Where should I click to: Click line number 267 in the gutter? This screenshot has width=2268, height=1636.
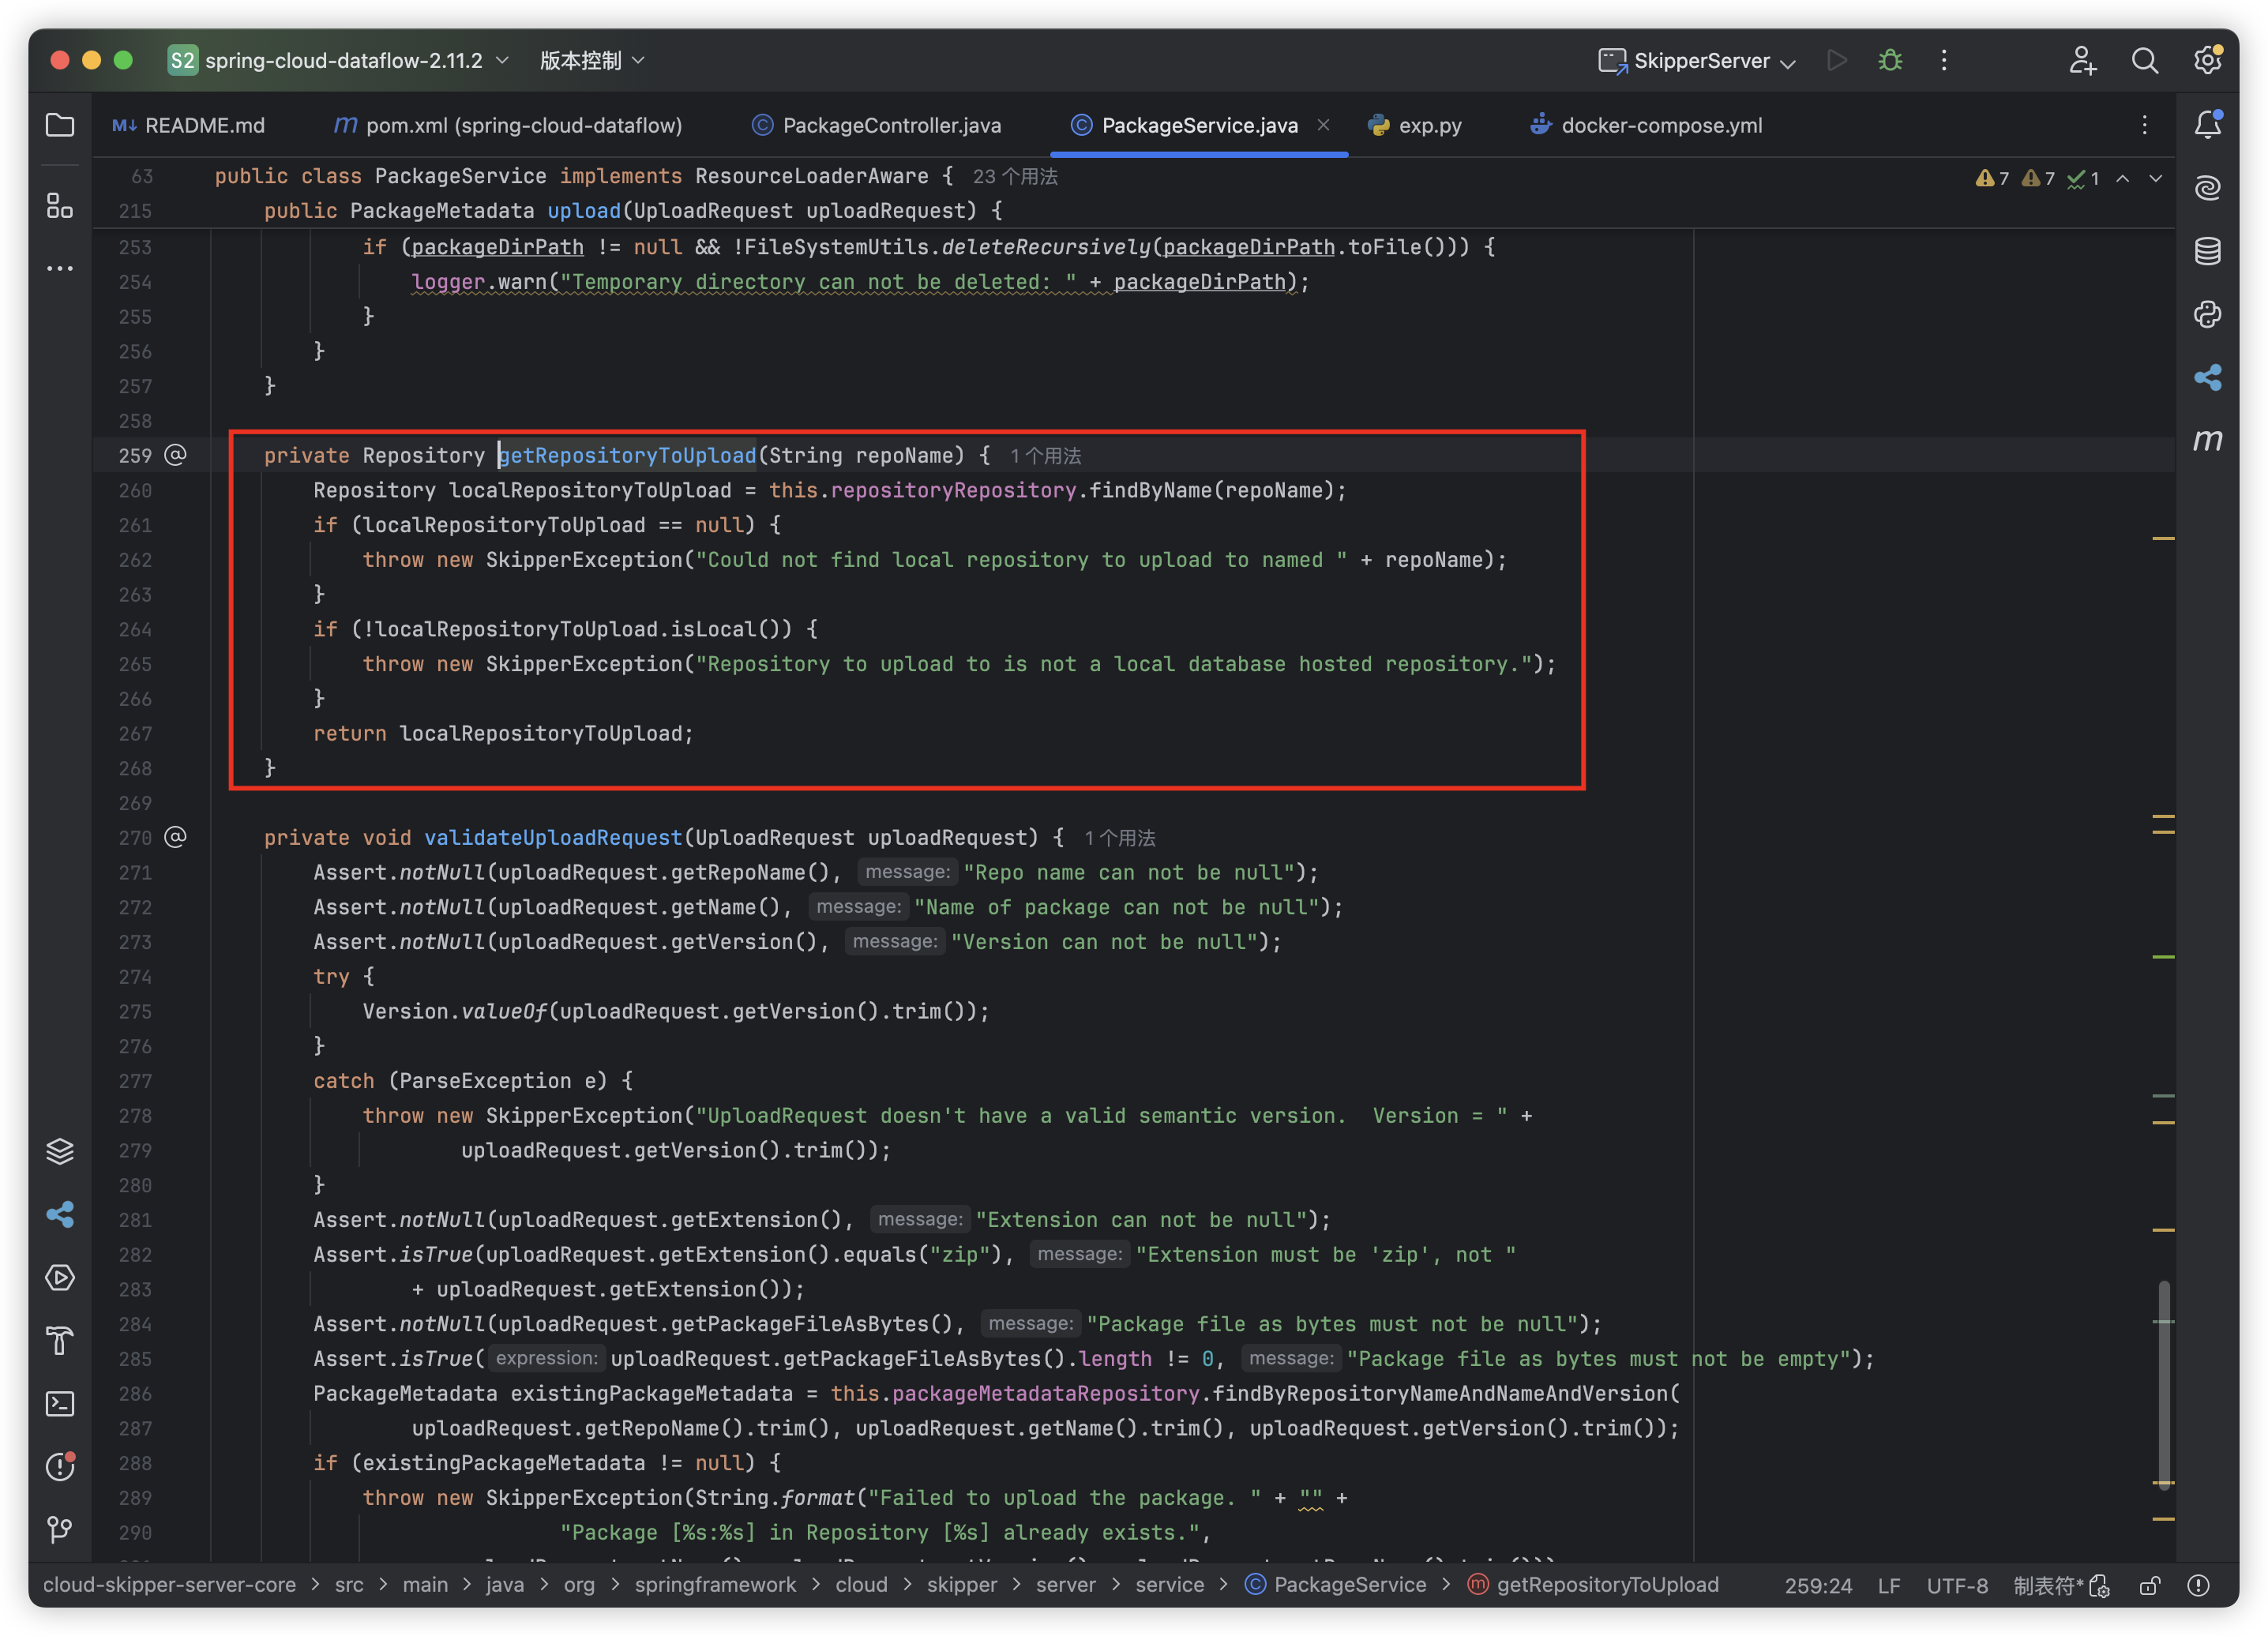[x=135, y=733]
